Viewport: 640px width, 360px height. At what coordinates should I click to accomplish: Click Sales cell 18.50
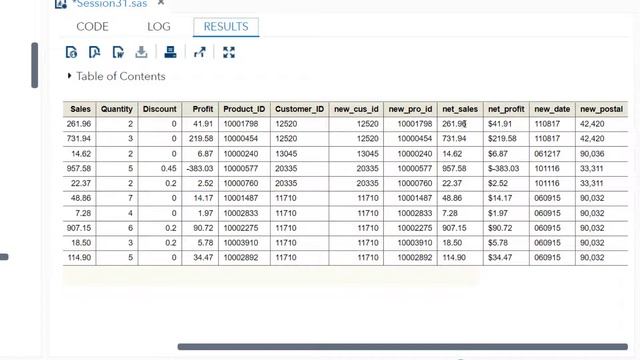tap(81, 242)
